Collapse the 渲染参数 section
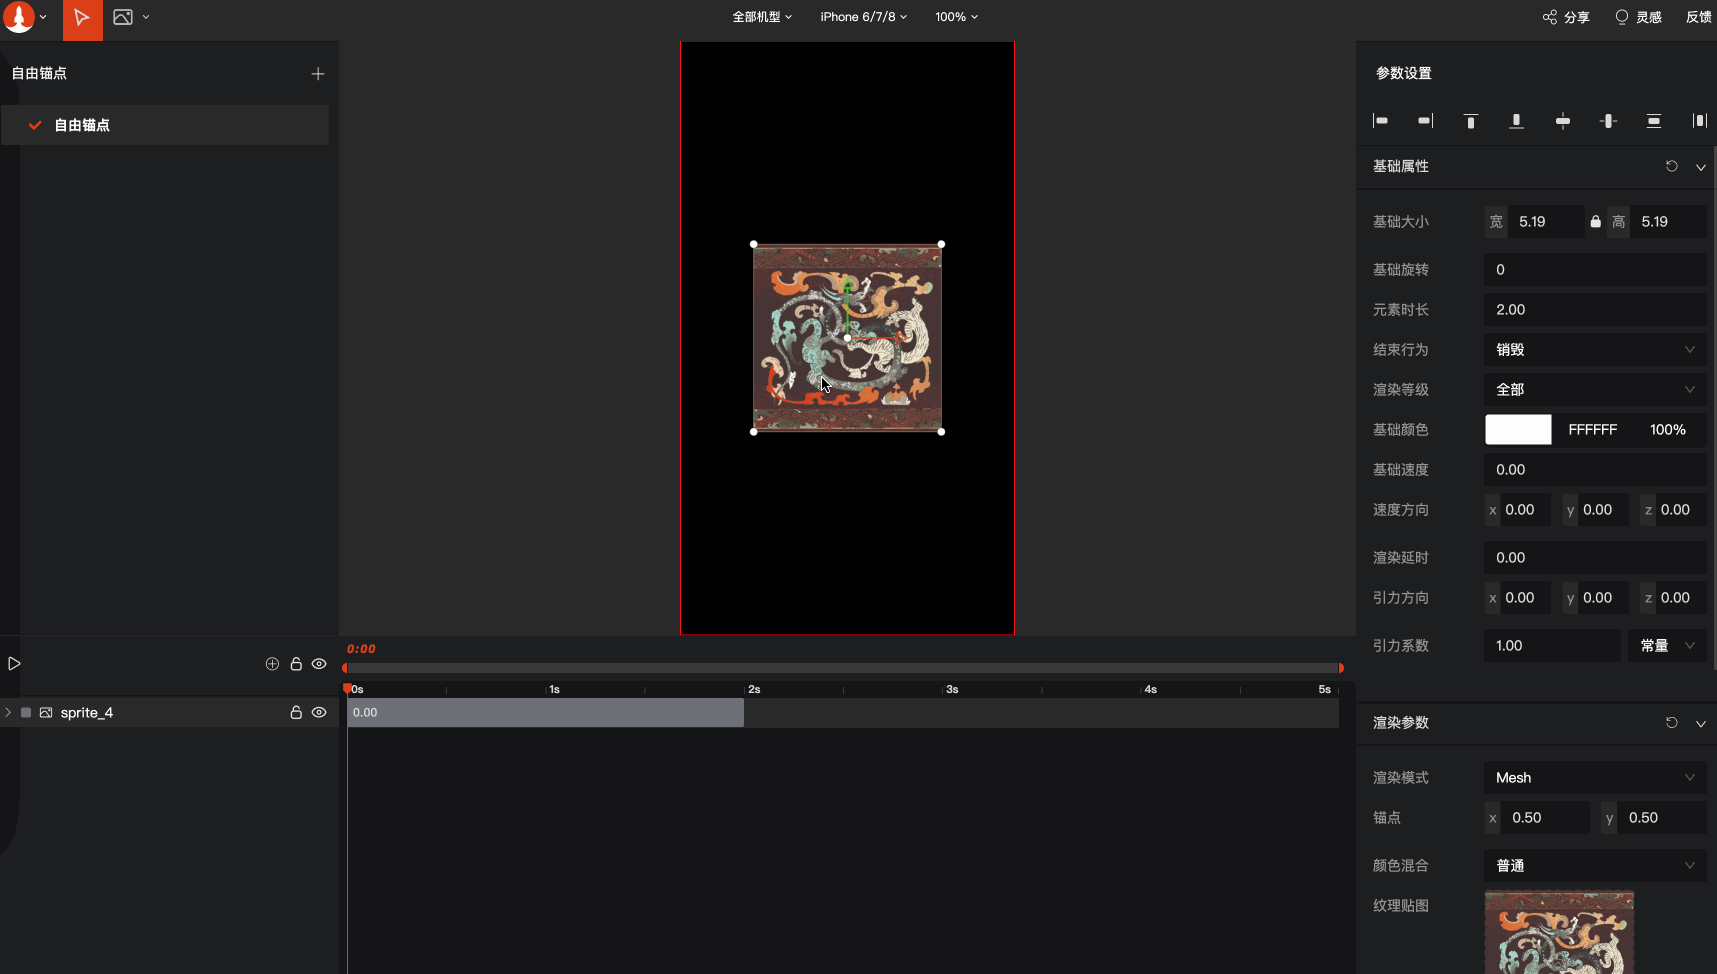This screenshot has height=974, width=1717. tap(1701, 723)
